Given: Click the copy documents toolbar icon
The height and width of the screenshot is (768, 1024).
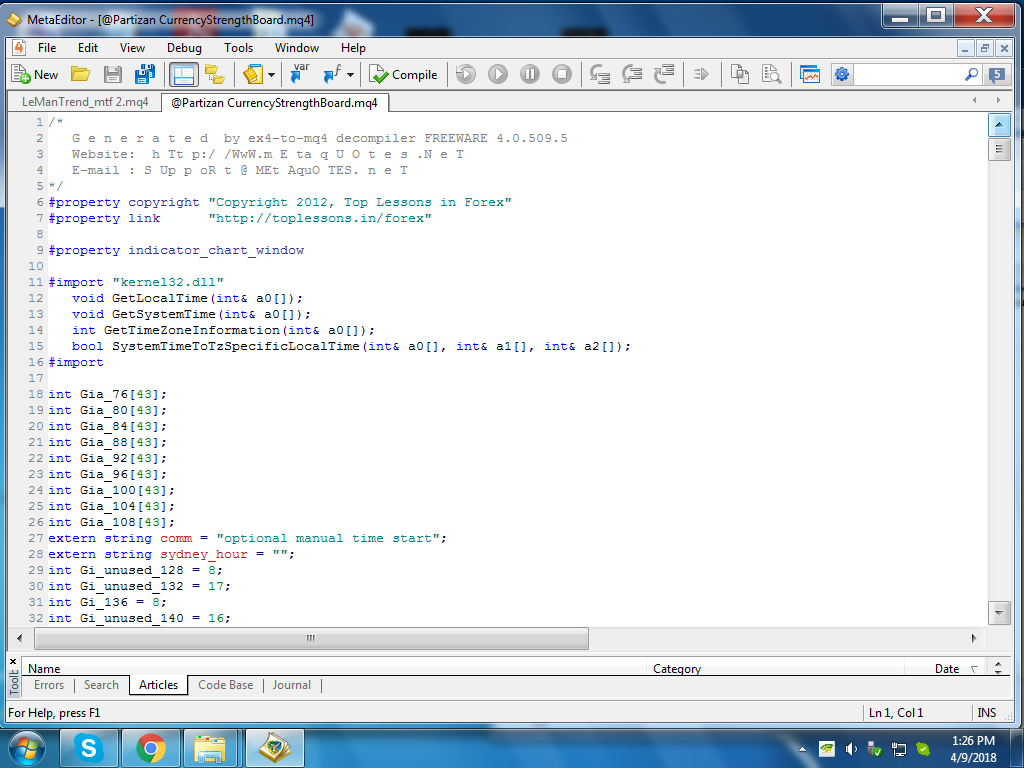Looking at the screenshot, I should pos(739,74).
